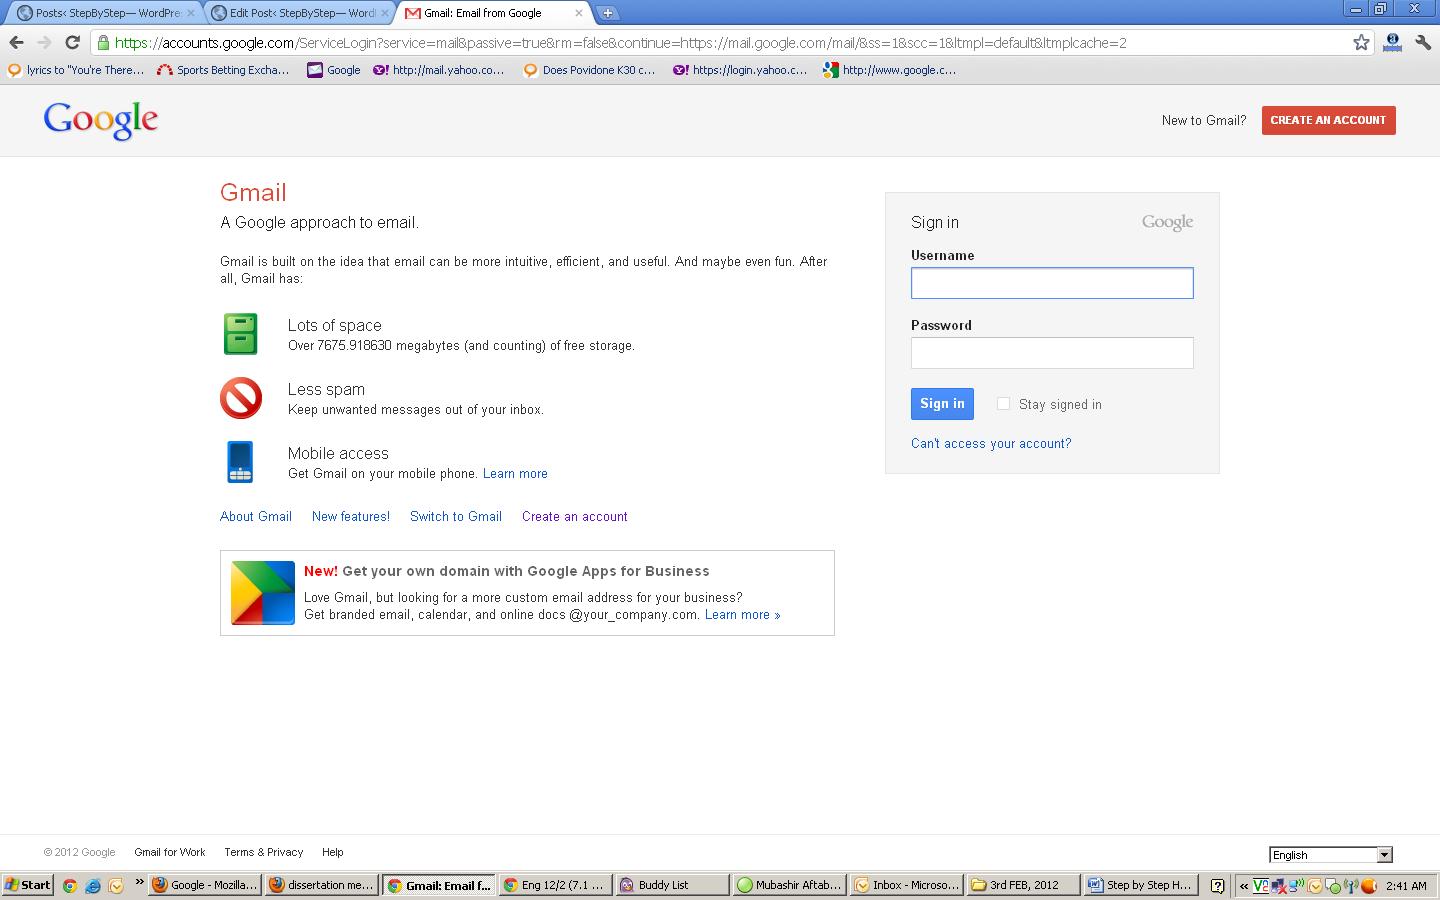
Task: Open the Buddy List taskbar window
Action: click(670, 885)
